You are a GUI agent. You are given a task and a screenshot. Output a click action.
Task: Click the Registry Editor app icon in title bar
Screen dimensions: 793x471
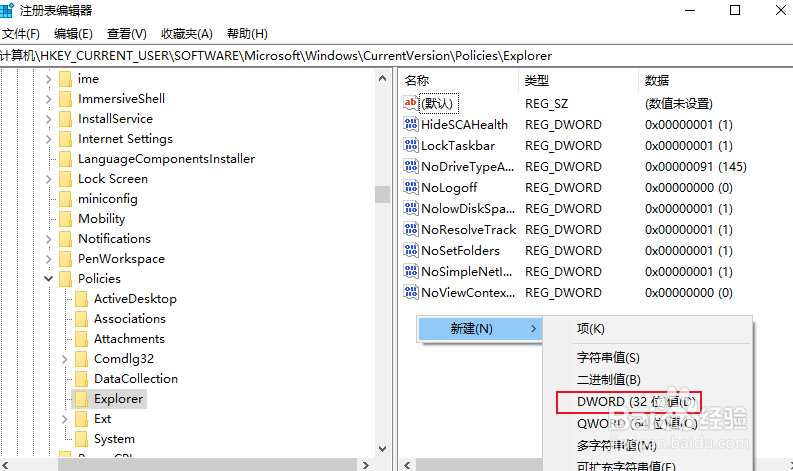6,10
